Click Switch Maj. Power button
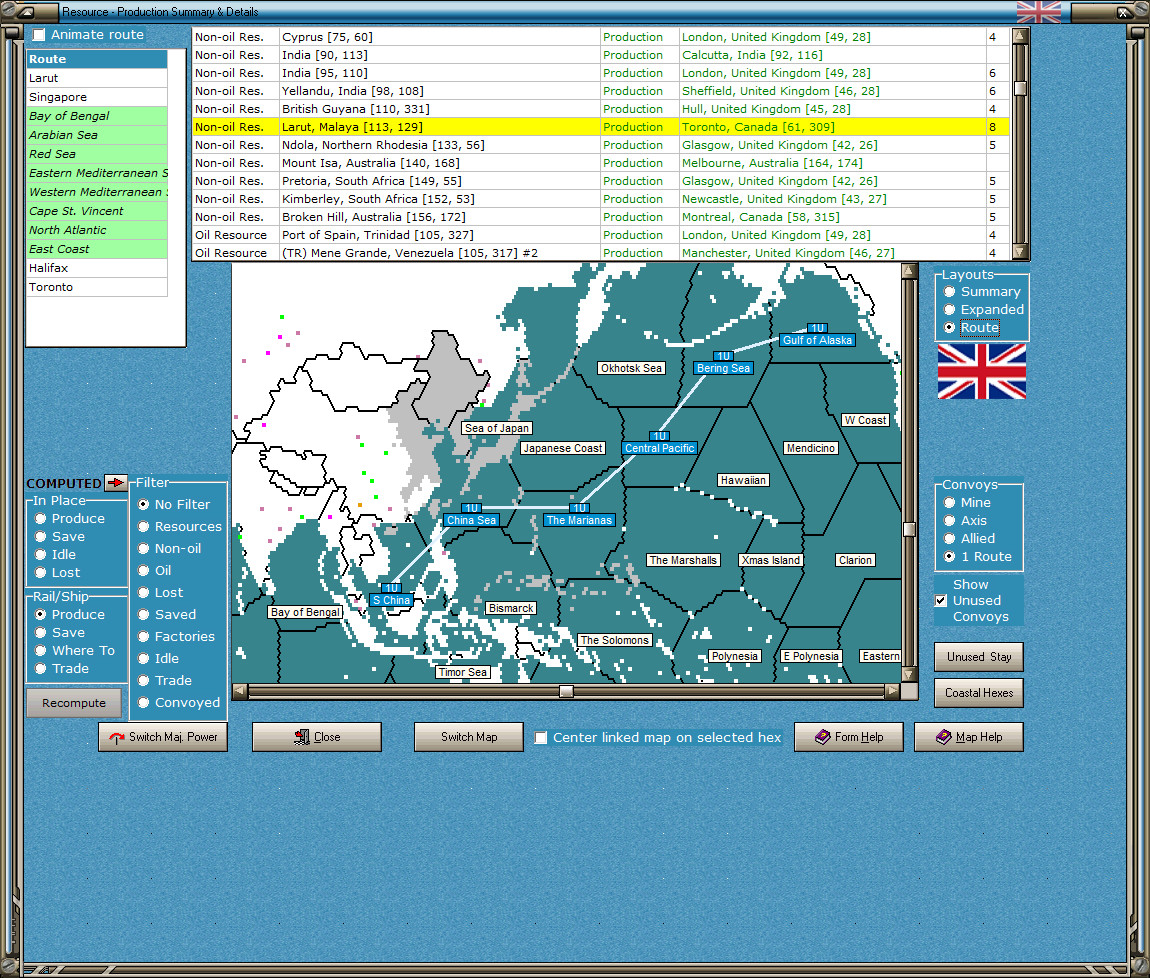The height and width of the screenshot is (978, 1150). point(163,737)
